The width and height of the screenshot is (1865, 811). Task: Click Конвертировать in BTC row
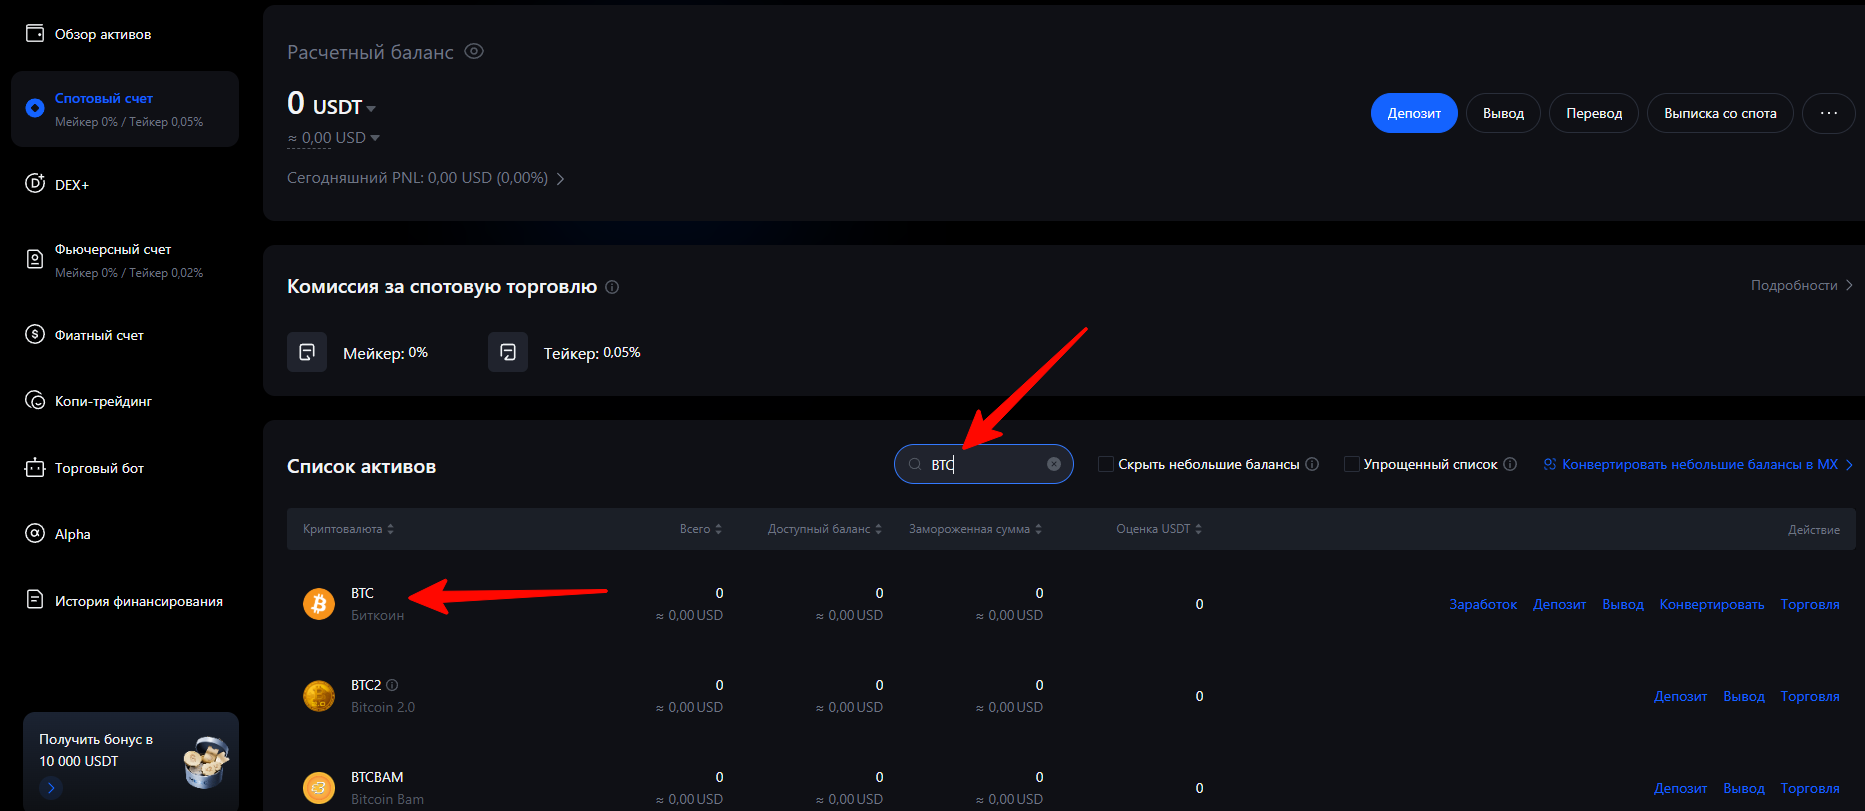[x=1712, y=604]
